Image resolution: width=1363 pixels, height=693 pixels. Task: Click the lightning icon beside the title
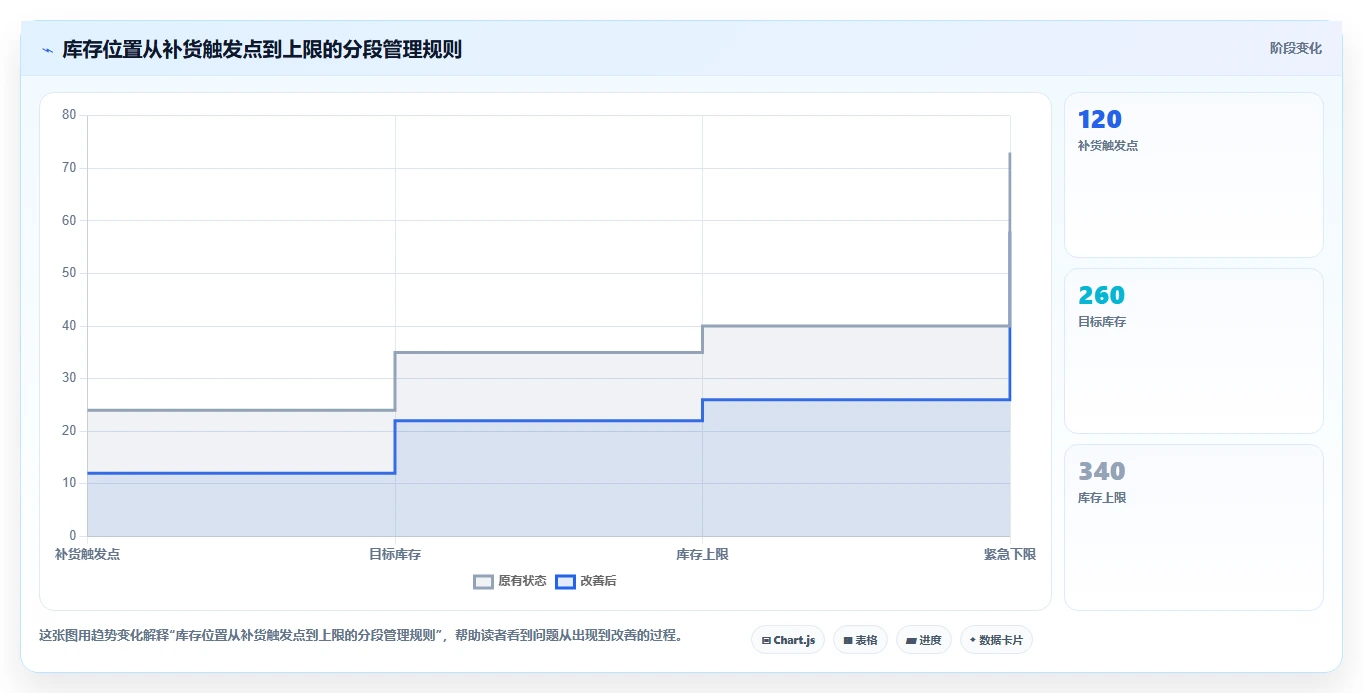click(x=47, y=50)
